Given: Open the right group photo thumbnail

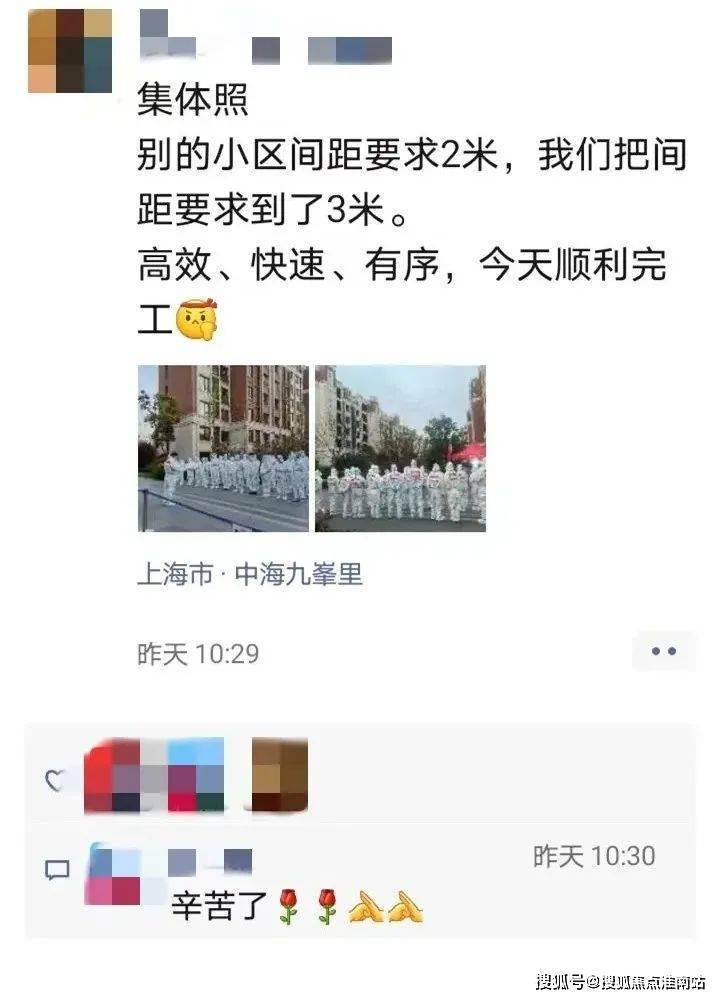Looking at the screenshot, I should (x=400, y=448).
